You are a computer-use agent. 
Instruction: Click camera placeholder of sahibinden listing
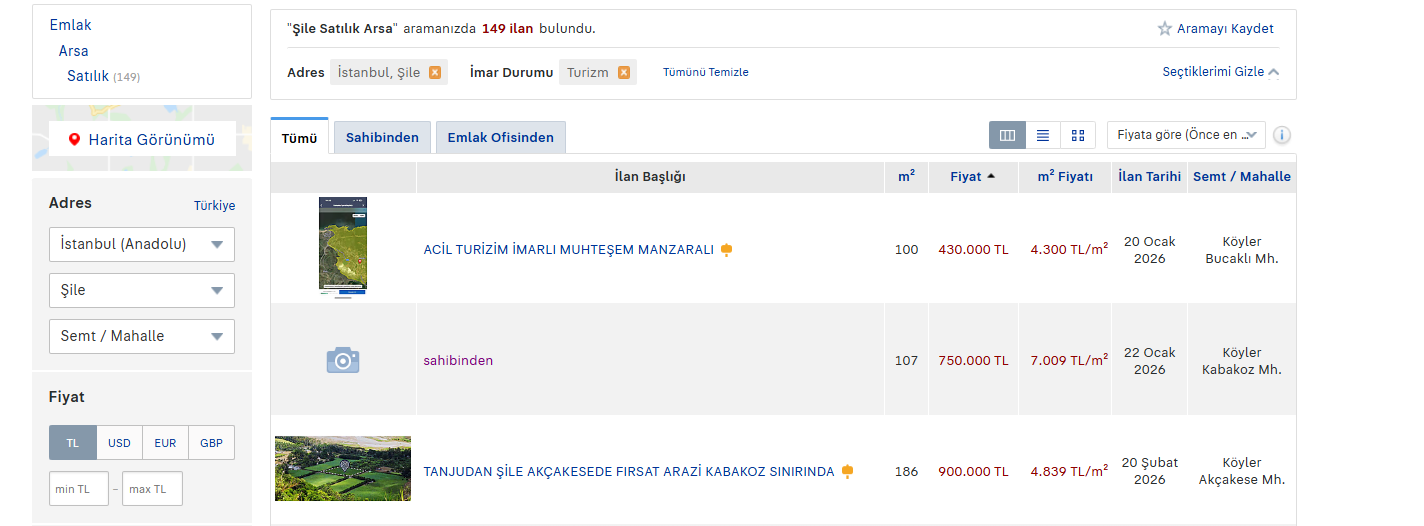click(x=343, y=360)
